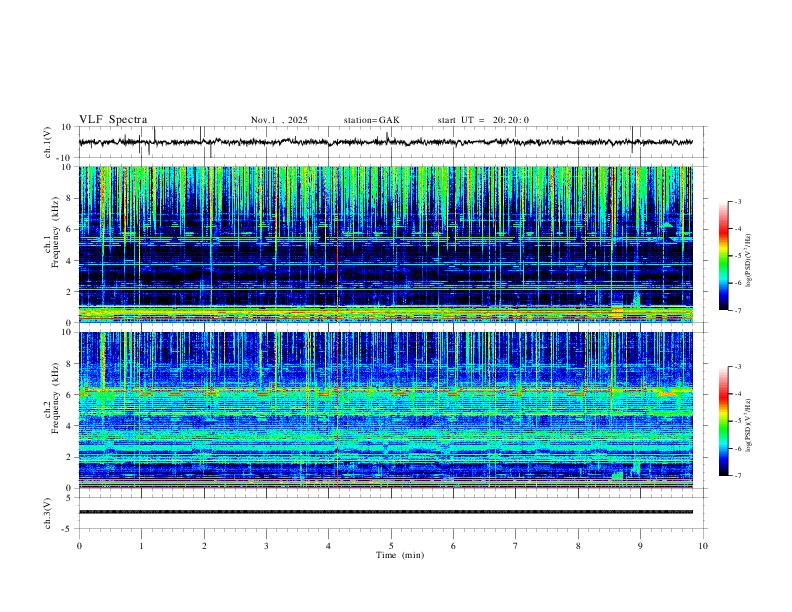Screen dimensions: 792x612
Task: Click time axis tick label "4"
Action: [x=328, y=546]
